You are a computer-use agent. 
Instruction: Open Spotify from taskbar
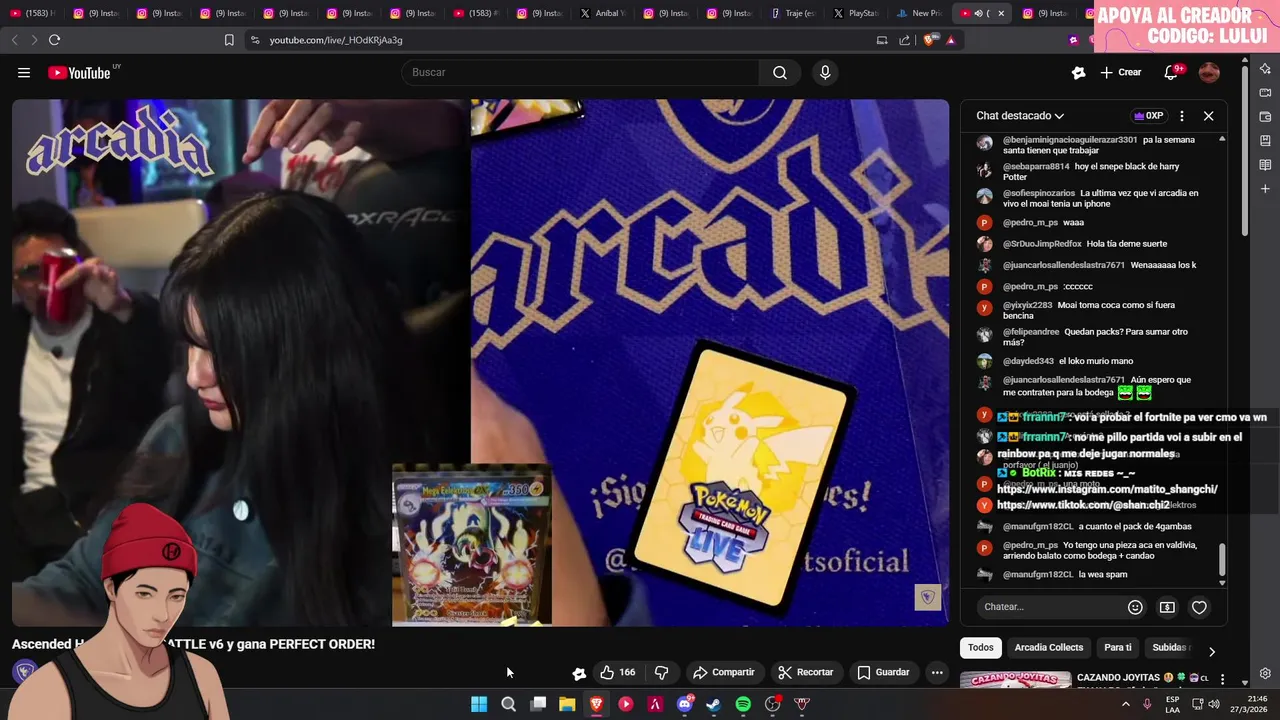tap(743, 704)
